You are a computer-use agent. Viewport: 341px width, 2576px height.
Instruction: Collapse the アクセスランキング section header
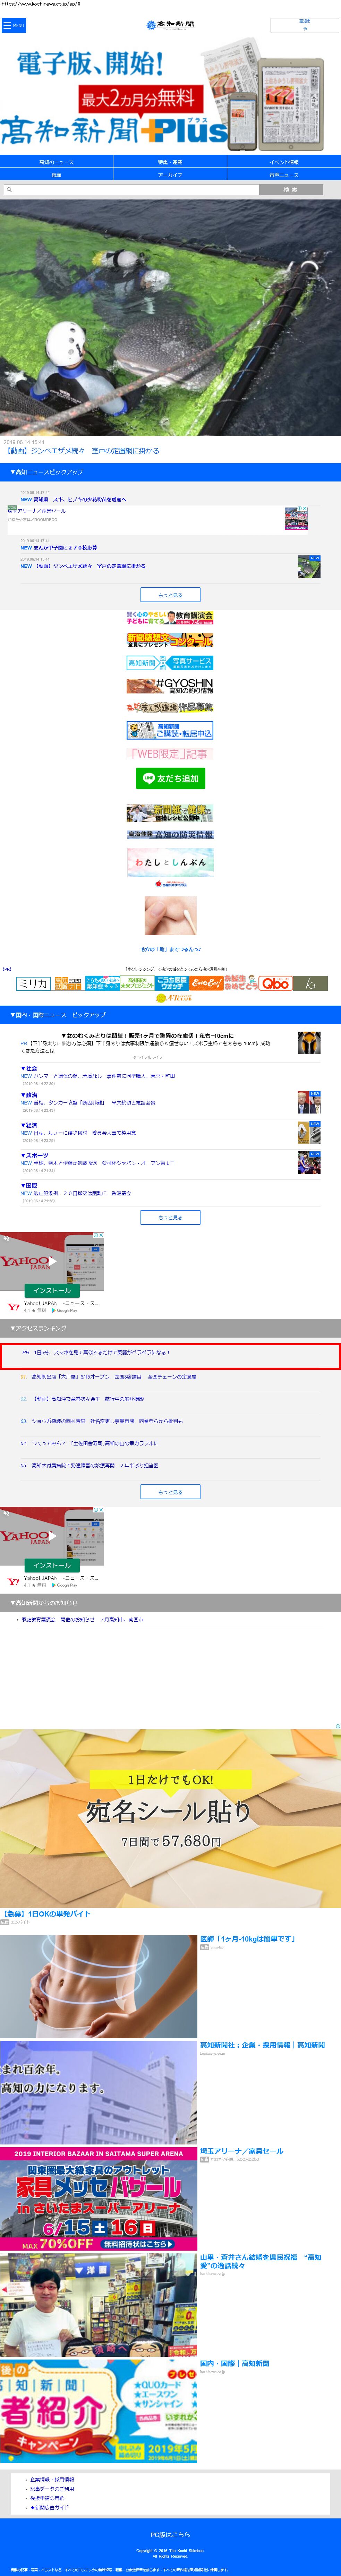170,1328
